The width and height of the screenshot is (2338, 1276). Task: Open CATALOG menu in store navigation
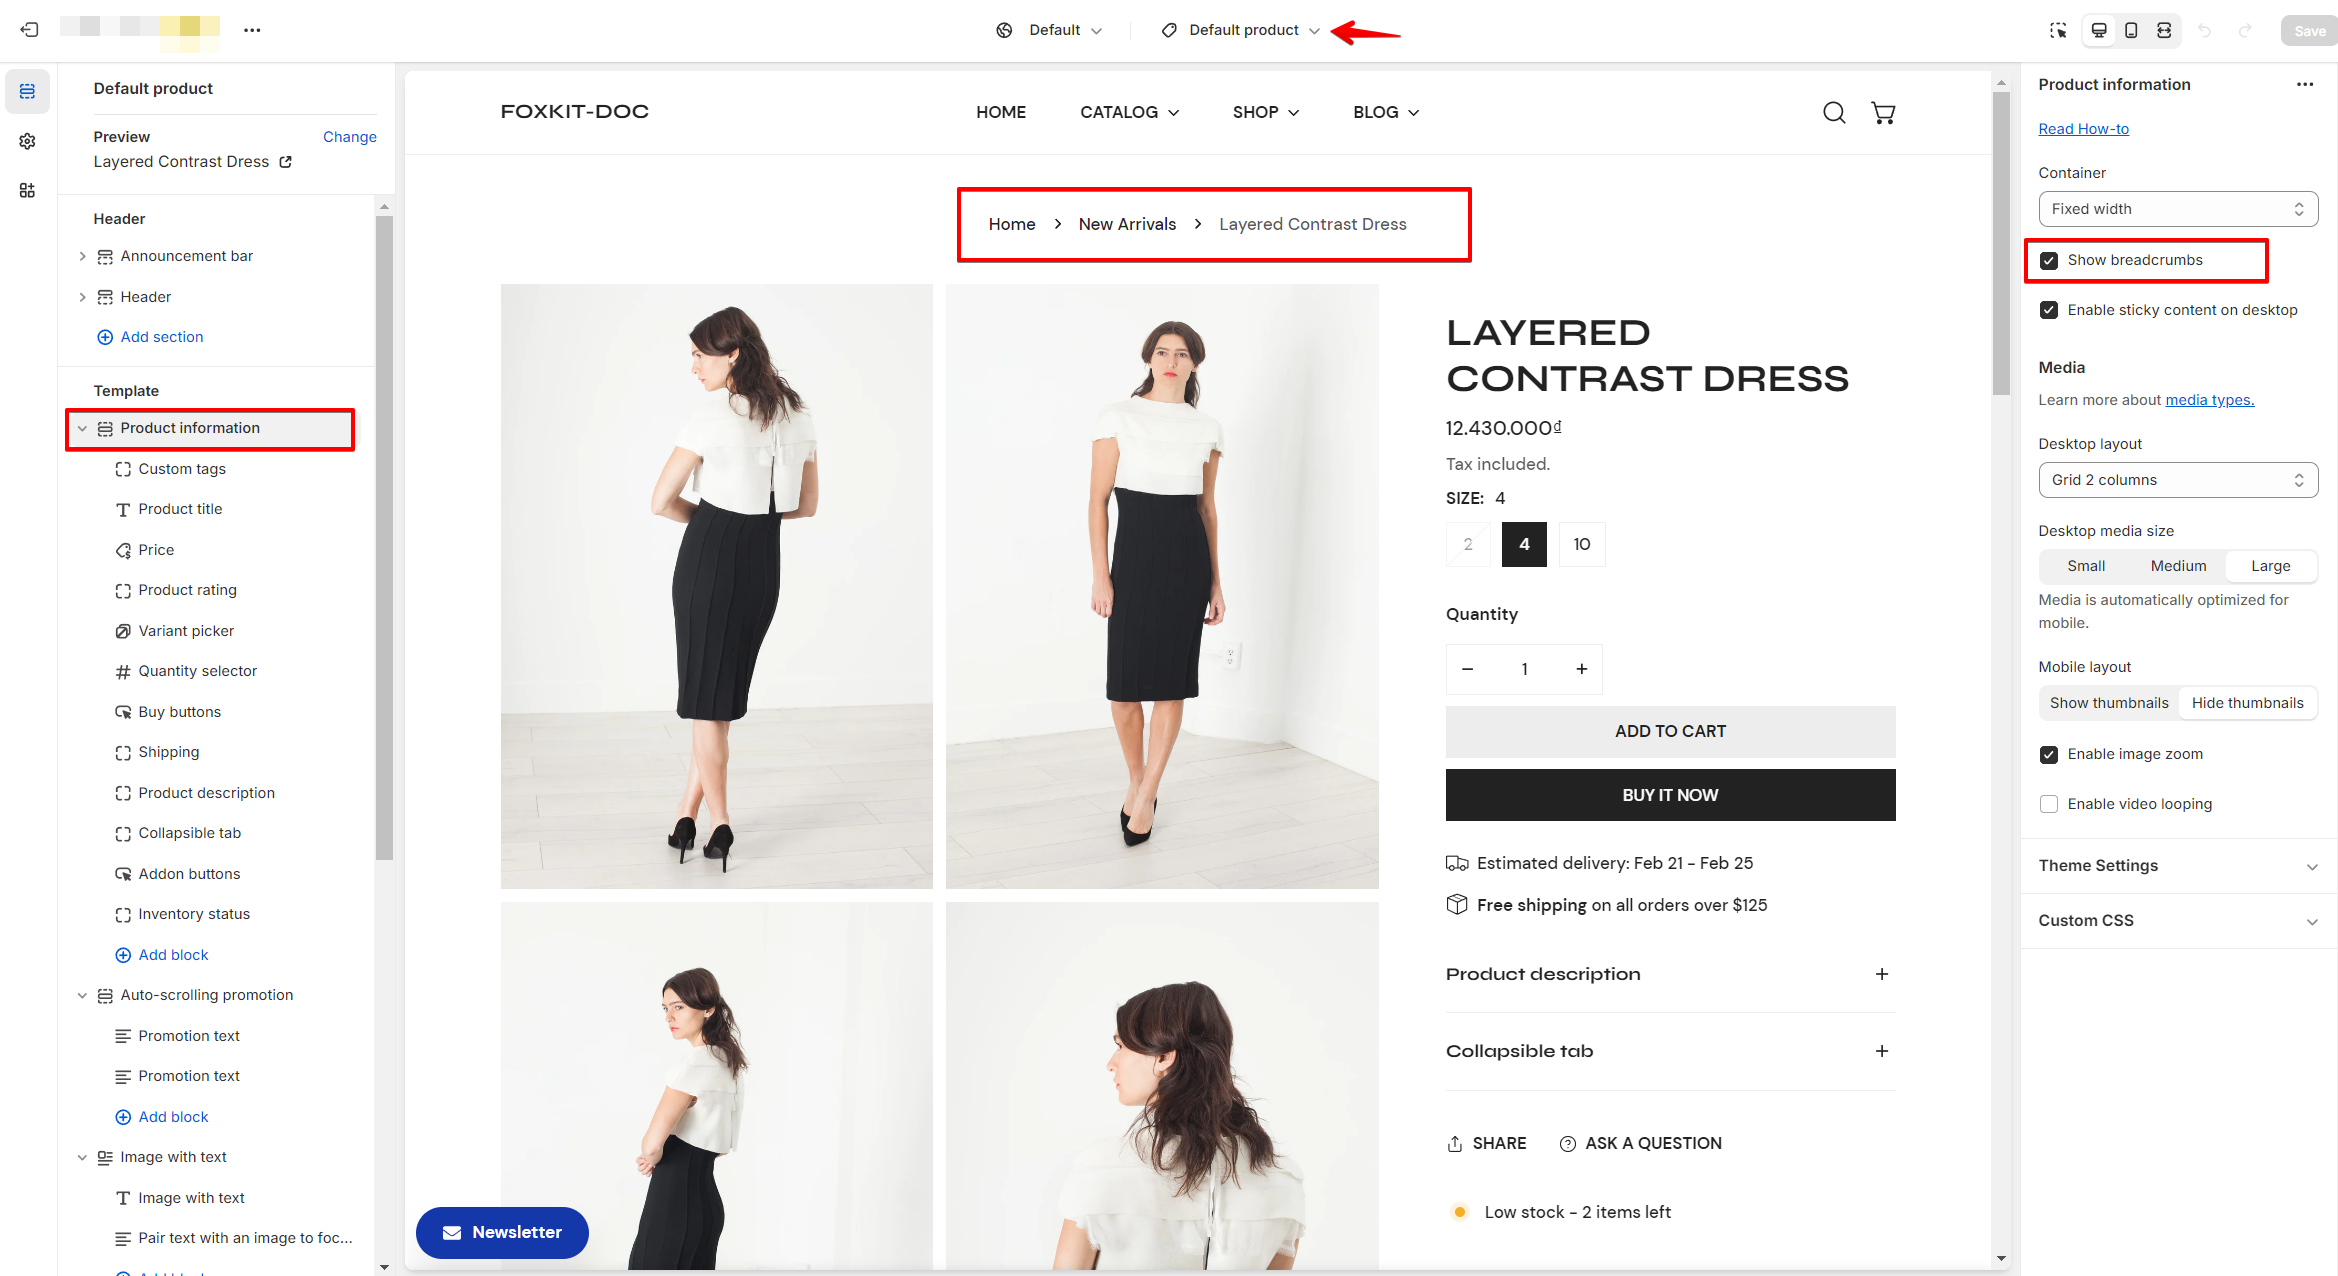tap(1129, 112)
